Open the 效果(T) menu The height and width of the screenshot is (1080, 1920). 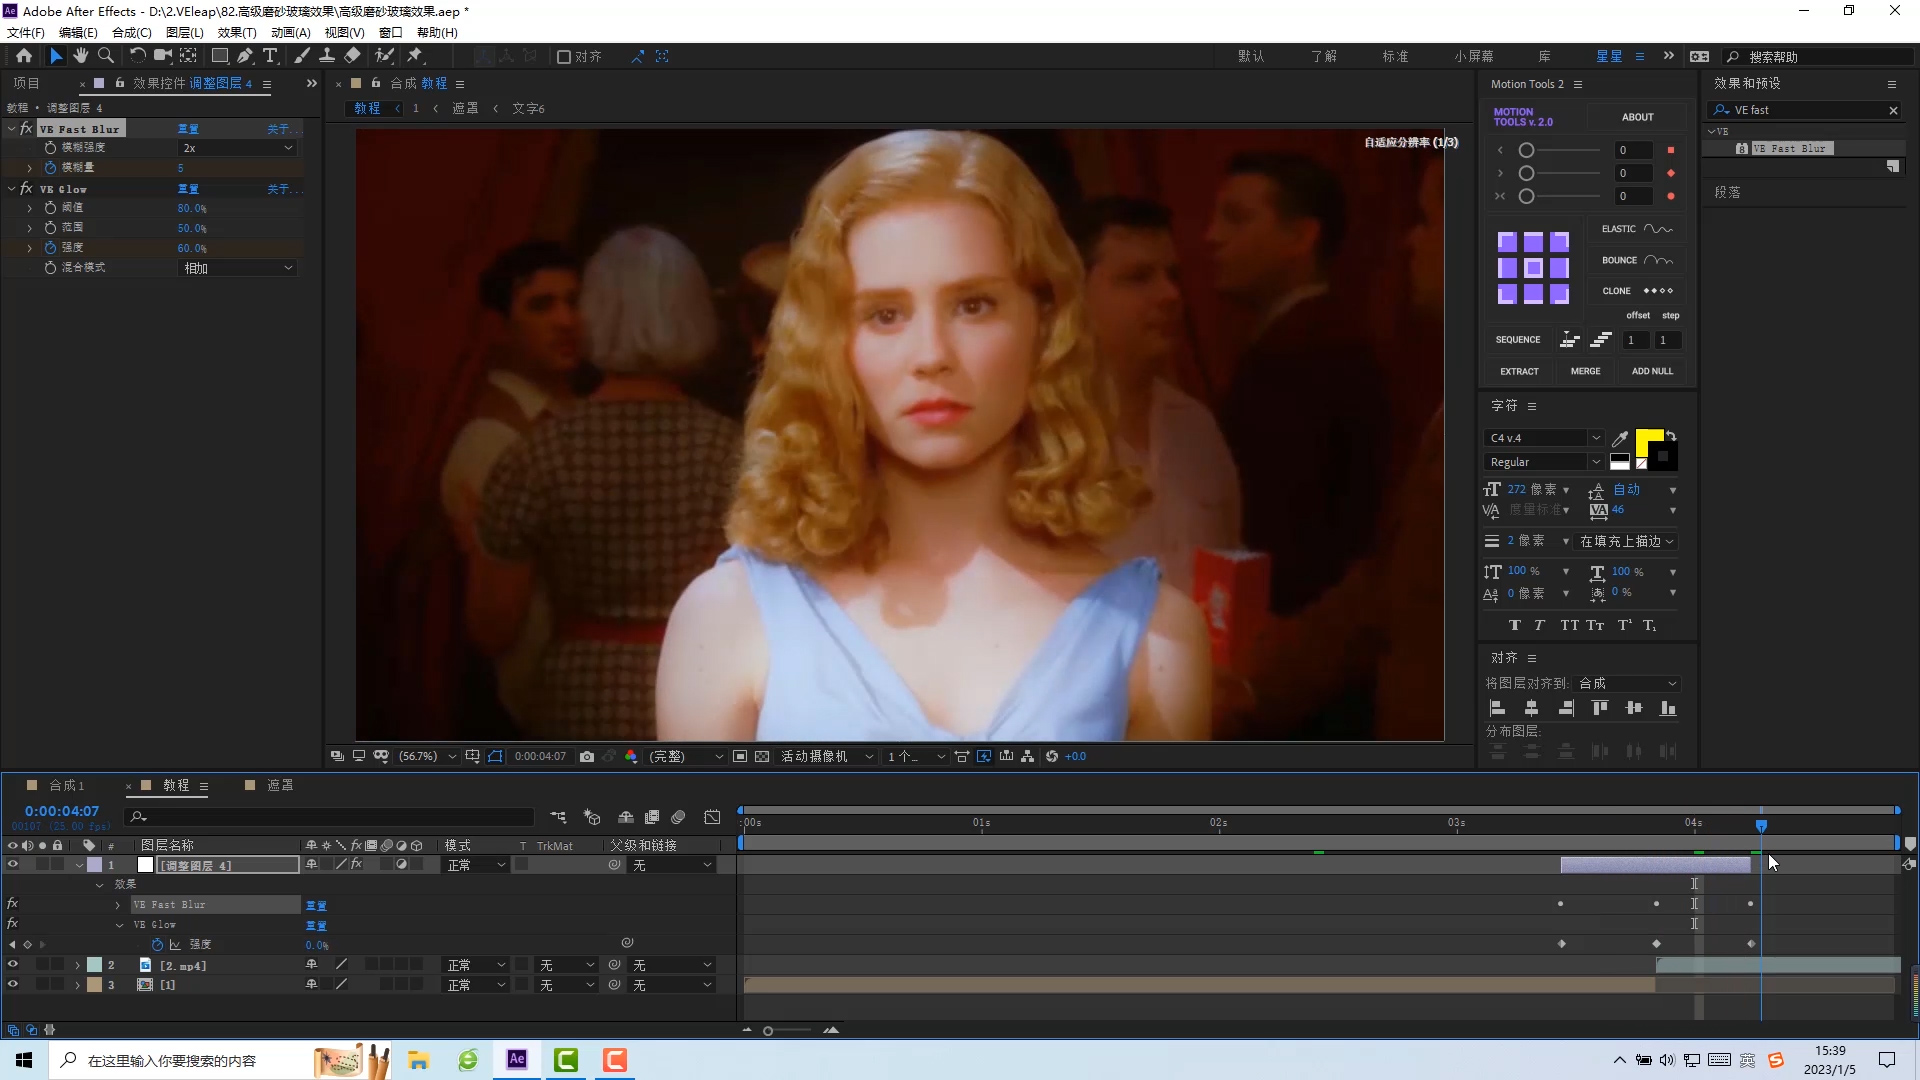tap(237, 32)
